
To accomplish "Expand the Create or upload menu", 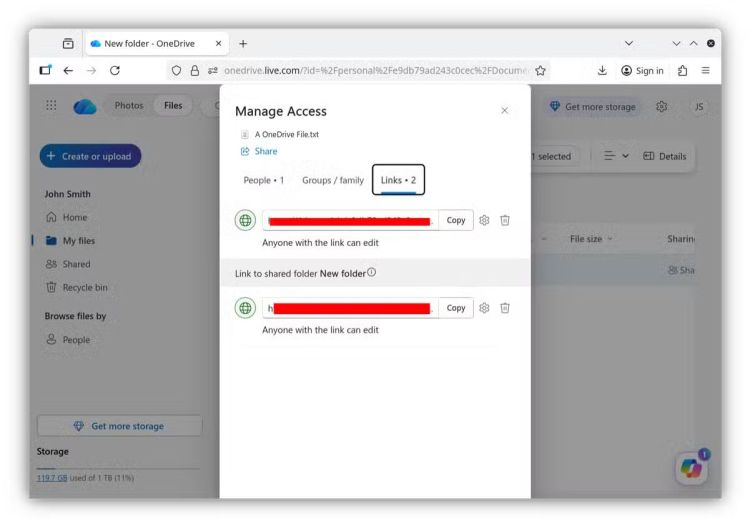I will [x=90, y=156].
